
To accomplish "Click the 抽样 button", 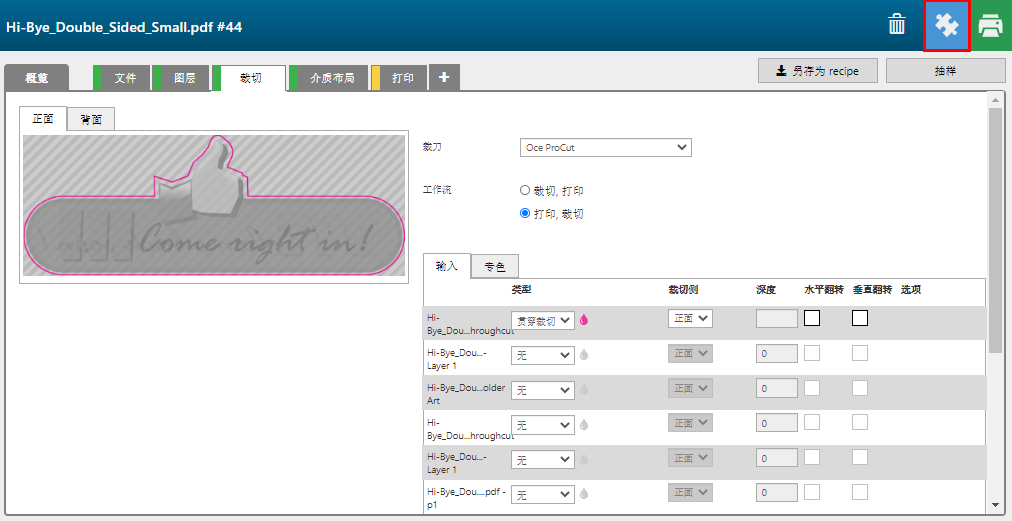I will pyautogui.click(x=945, y=71).
